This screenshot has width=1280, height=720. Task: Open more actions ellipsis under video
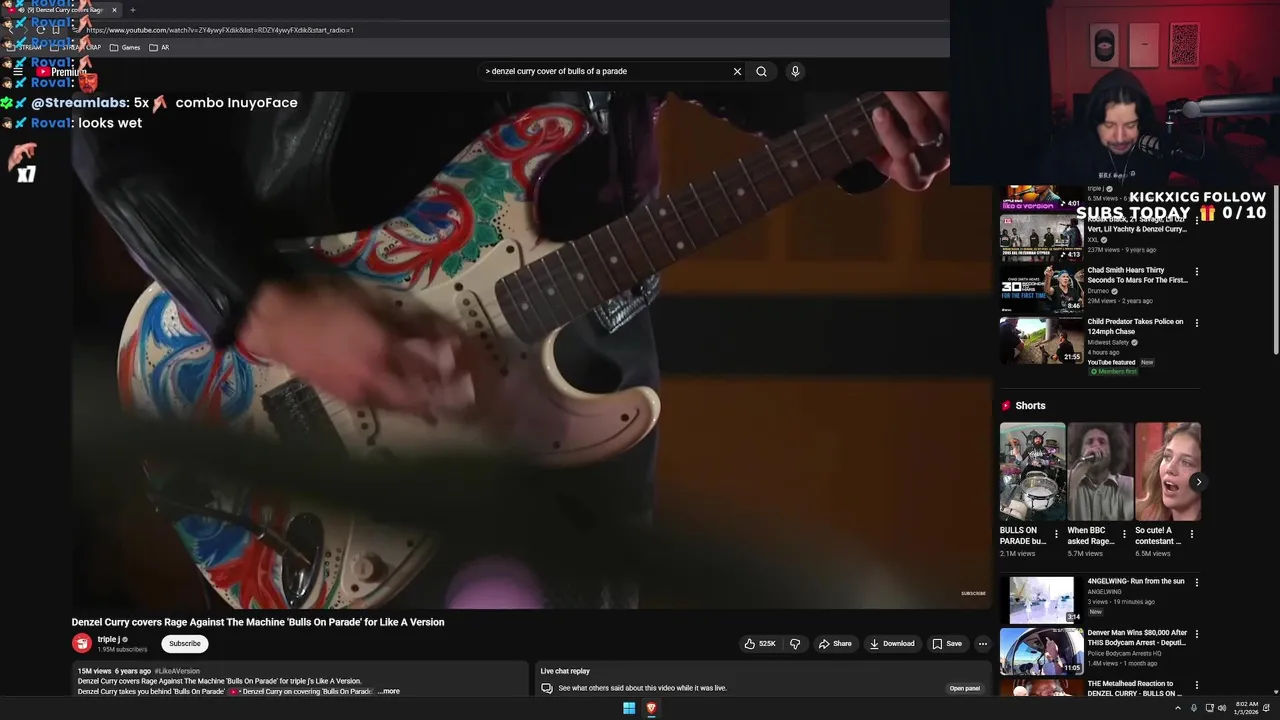[x=983, y=644]
